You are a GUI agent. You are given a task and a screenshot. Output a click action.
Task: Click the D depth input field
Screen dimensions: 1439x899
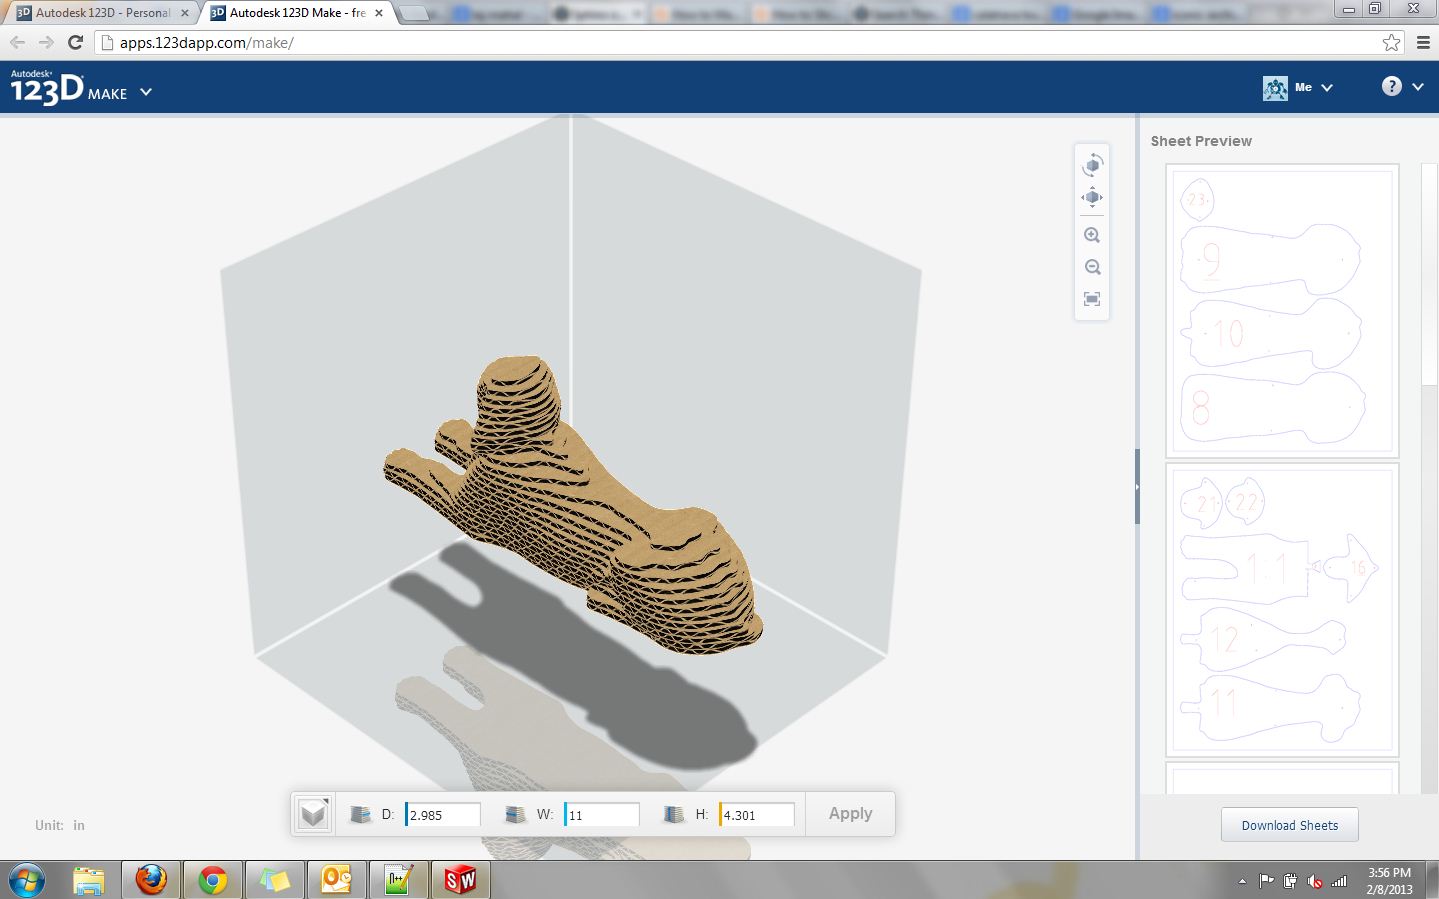[443, 815]
